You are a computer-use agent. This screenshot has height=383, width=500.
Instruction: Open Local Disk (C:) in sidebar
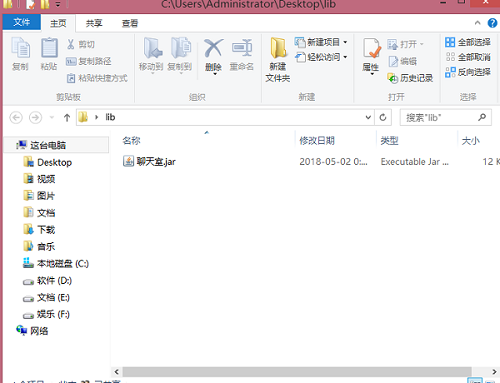click(x=56, y=264)
